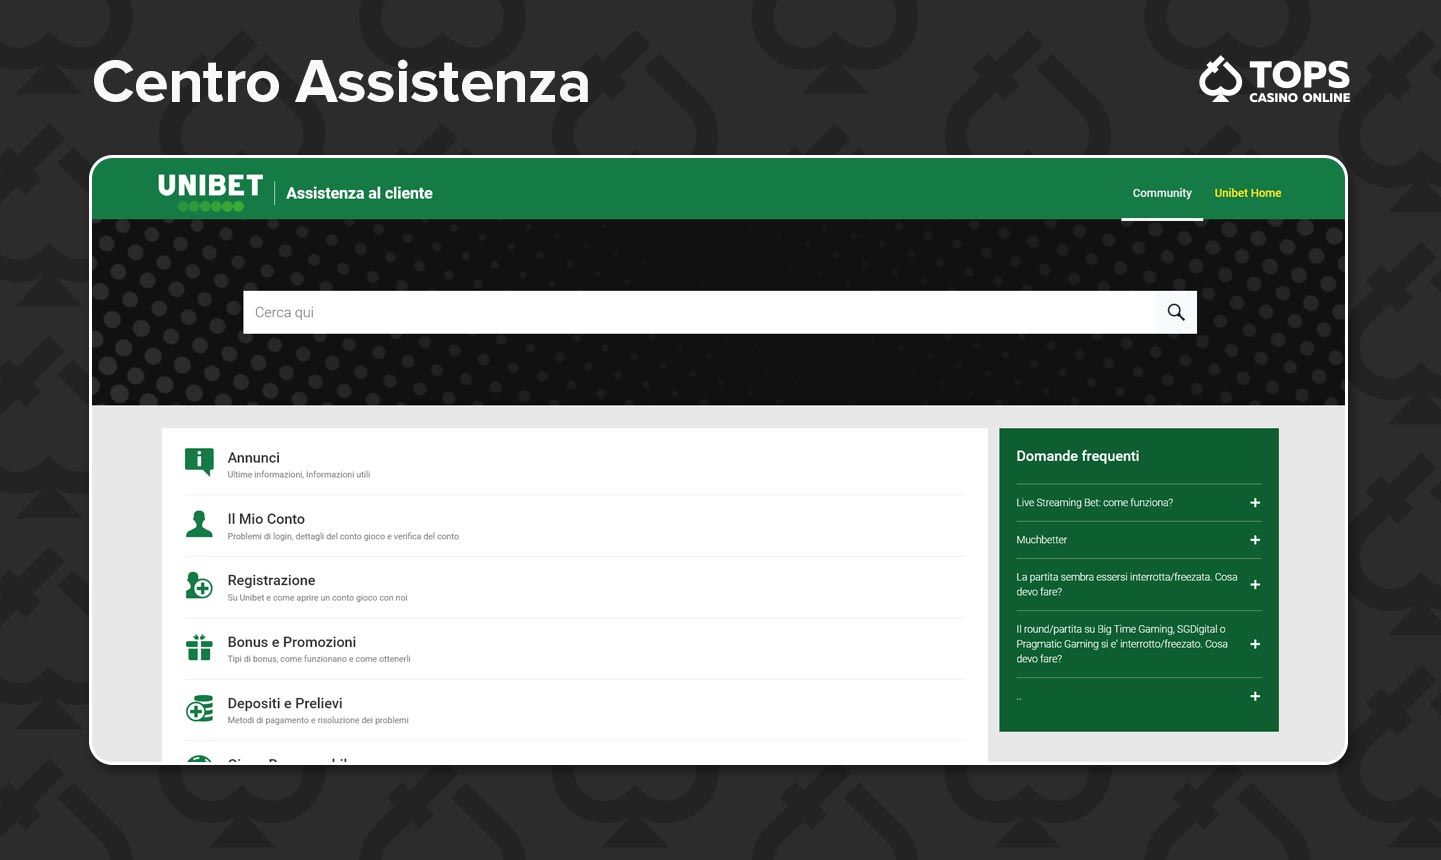
Task: Expand Live Streaming Bet question
Action: [x=1255, y=503]
